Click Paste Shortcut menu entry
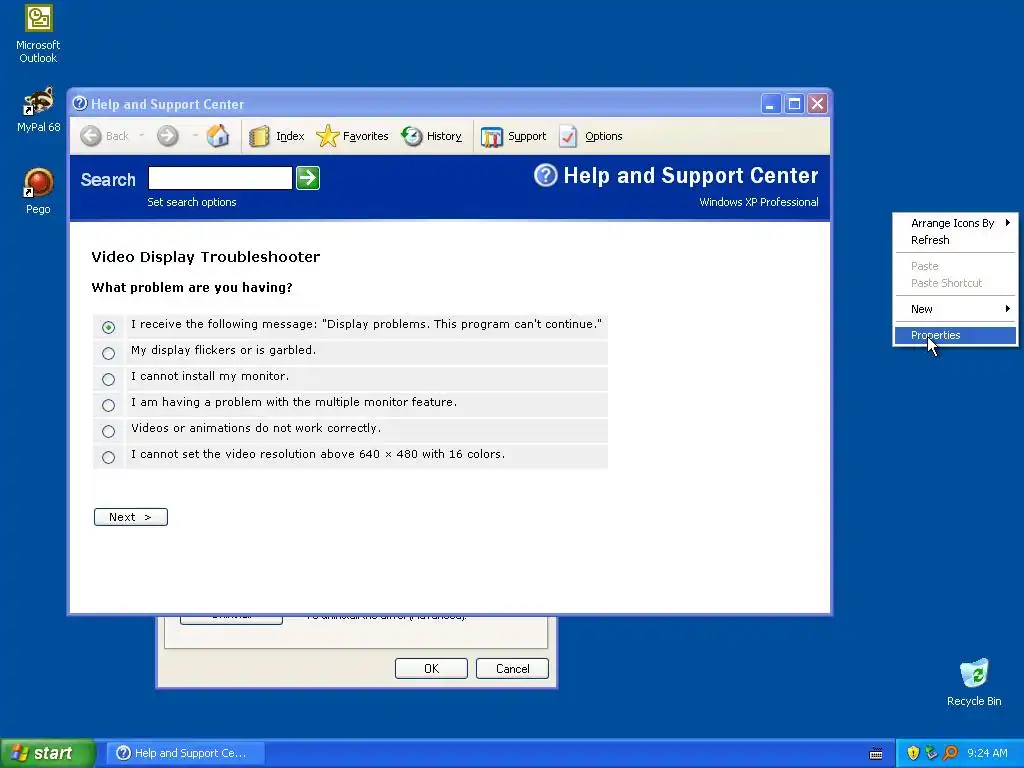Image resolution: width=1024 pixels, height=768 pixels. (955, 283)
